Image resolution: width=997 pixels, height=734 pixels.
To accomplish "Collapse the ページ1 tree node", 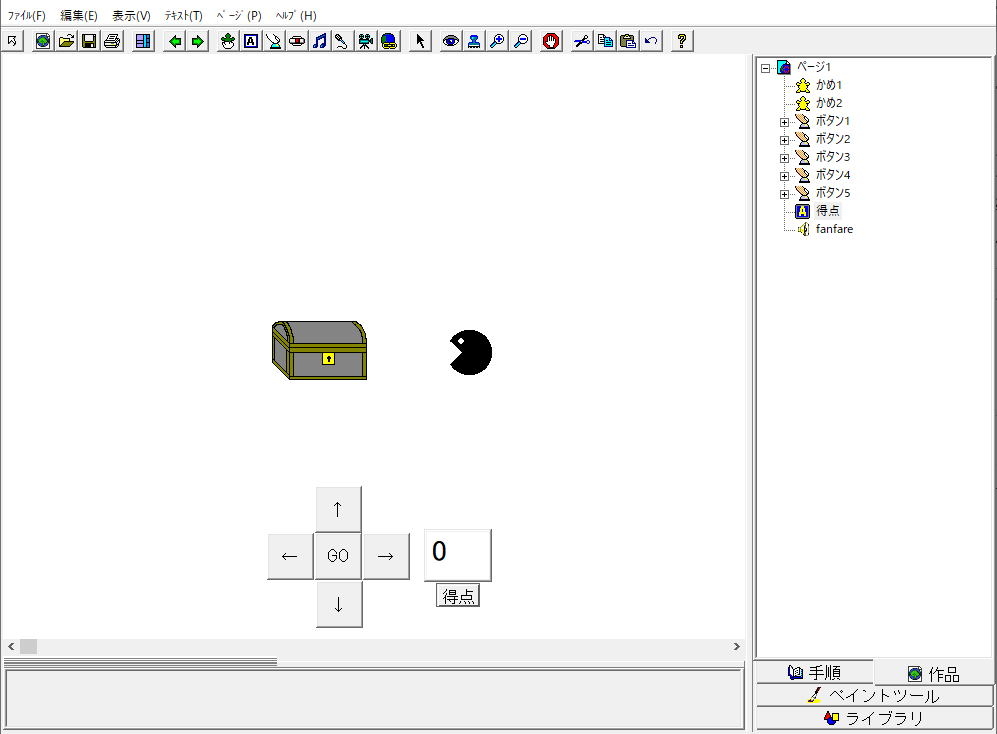I will [x=766, y=67].
